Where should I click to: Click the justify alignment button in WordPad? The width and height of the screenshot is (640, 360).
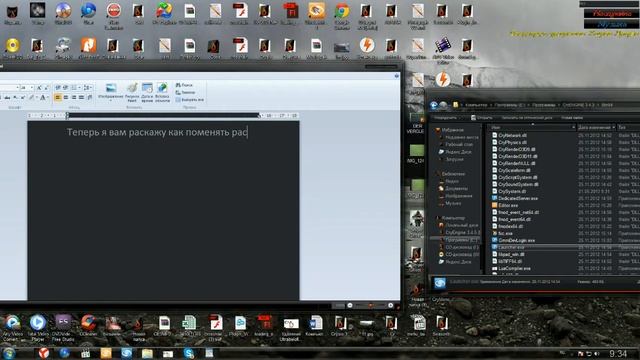pos(81,97)
